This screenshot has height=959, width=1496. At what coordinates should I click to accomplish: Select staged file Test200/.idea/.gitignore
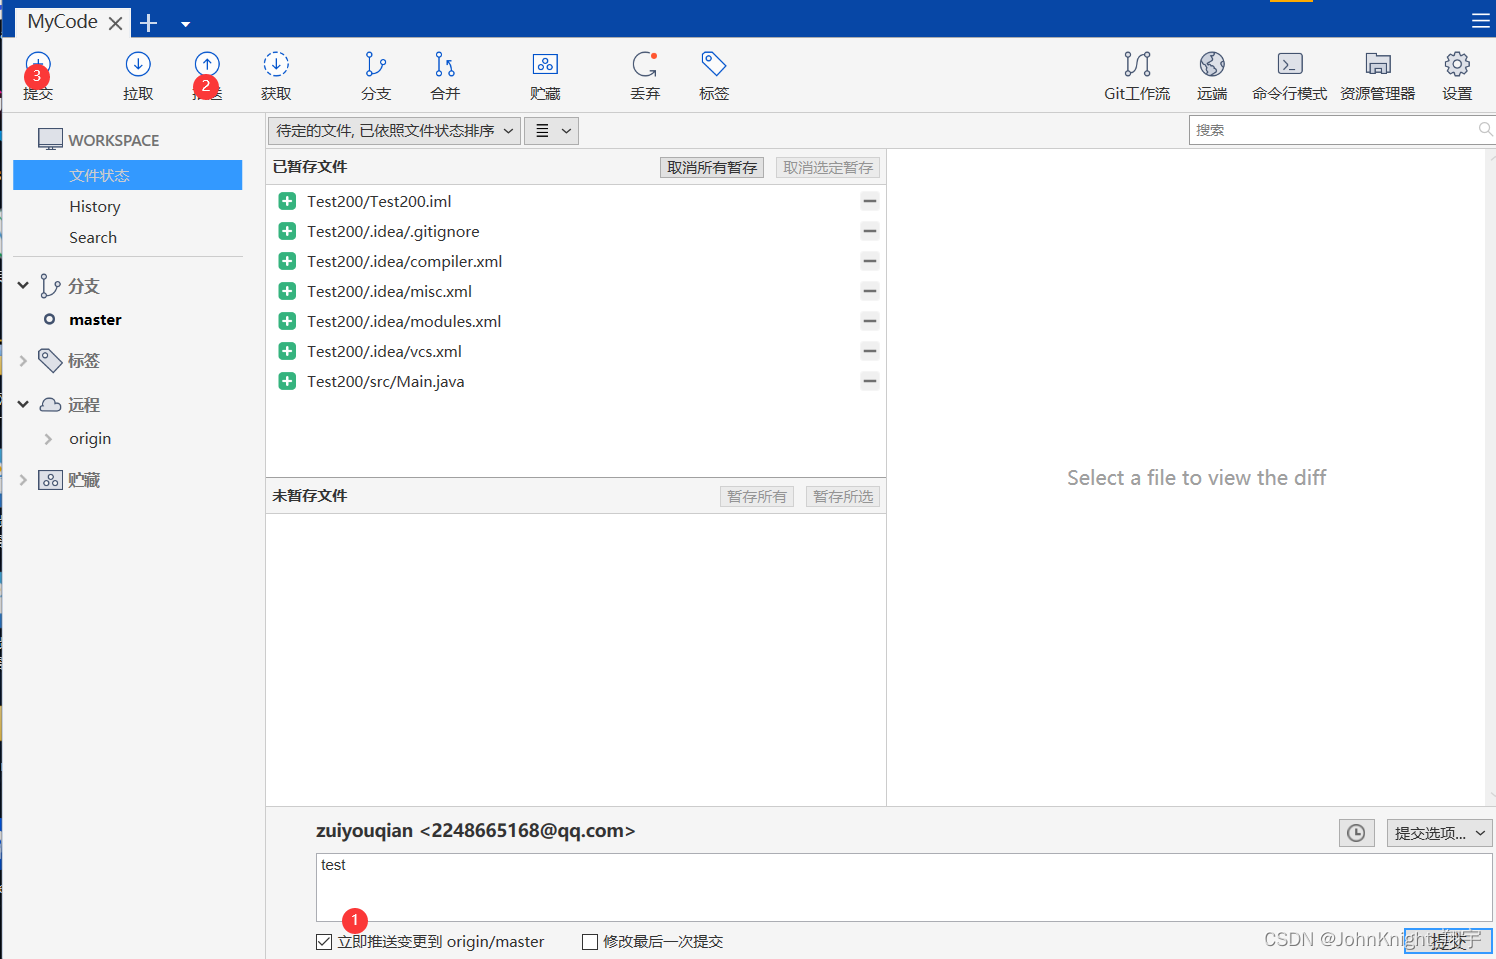pos(393,231)
